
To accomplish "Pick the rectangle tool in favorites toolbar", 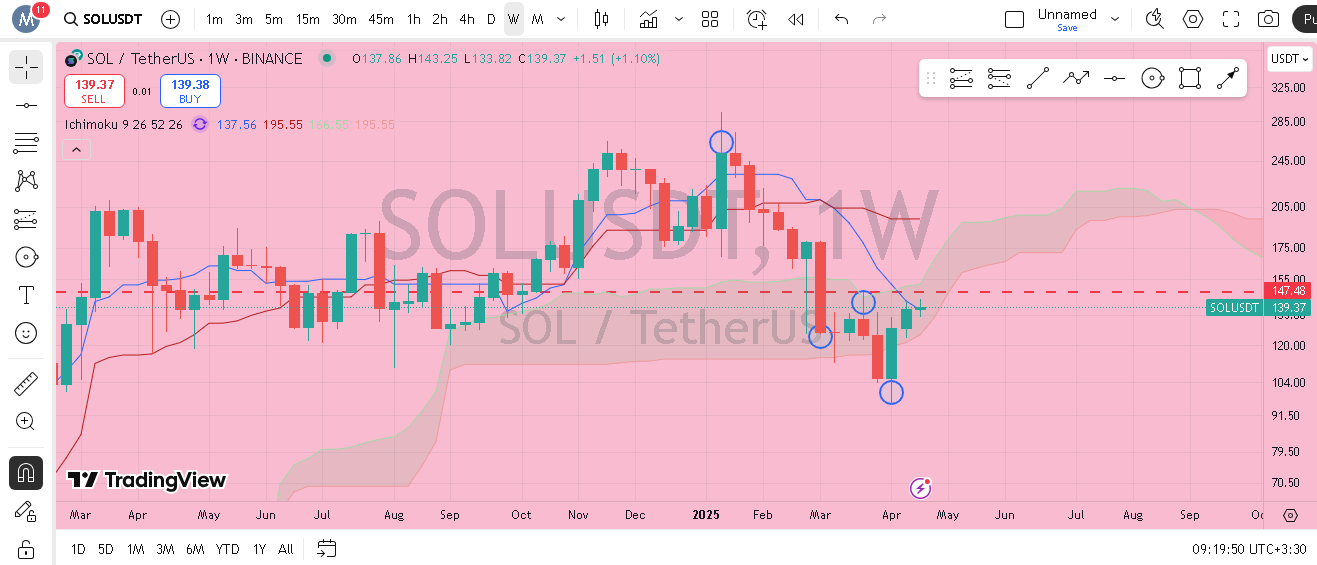I will click(1189, 78).
